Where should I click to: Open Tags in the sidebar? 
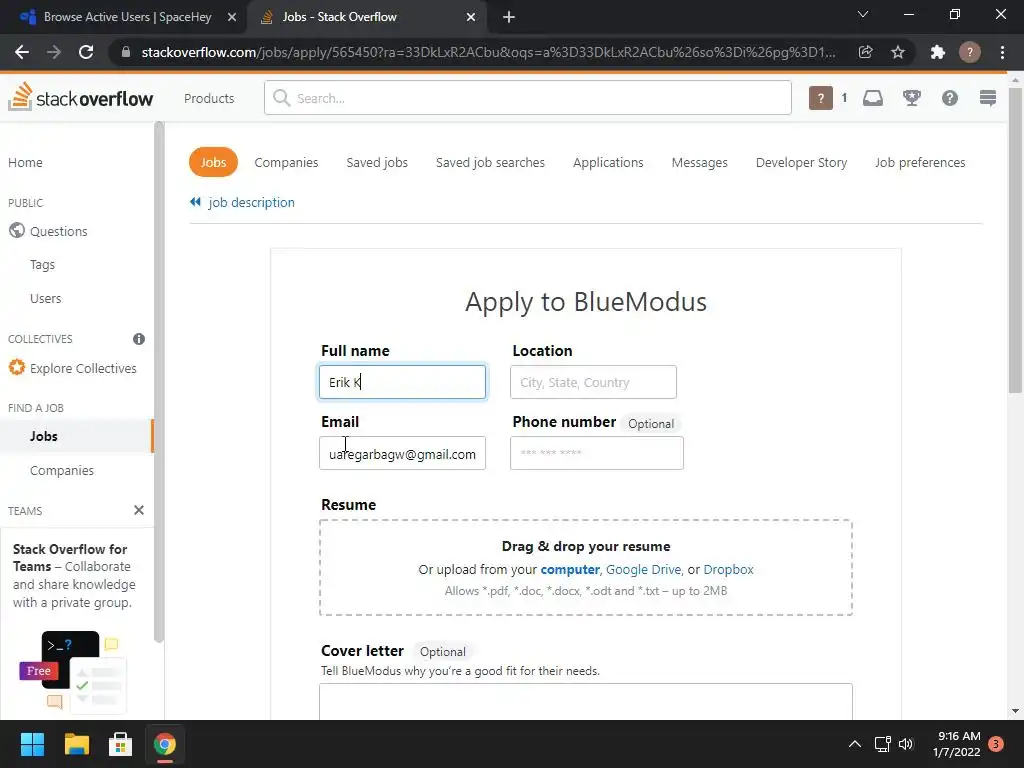pyautogui.click(x=42, y=264)
